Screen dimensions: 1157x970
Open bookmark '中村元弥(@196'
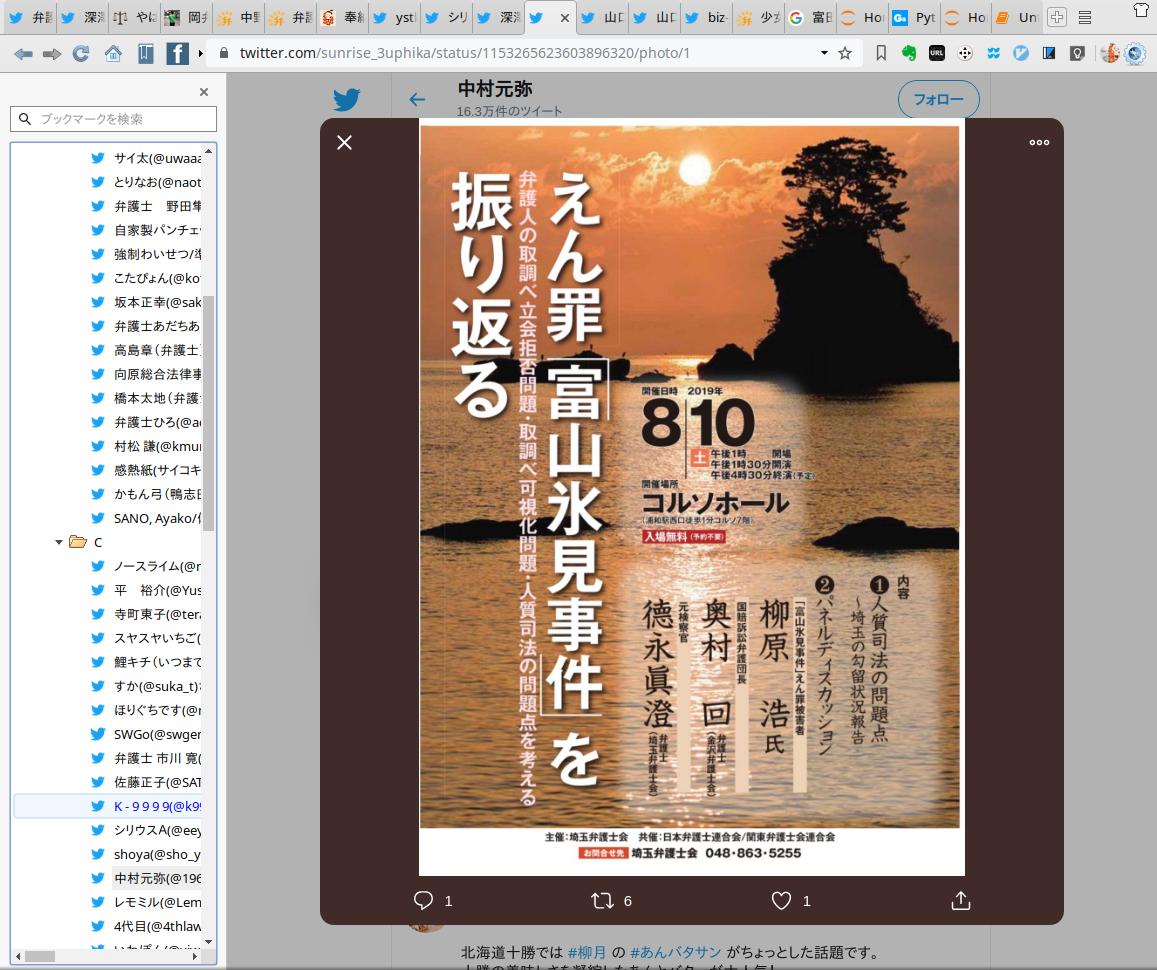146,878
